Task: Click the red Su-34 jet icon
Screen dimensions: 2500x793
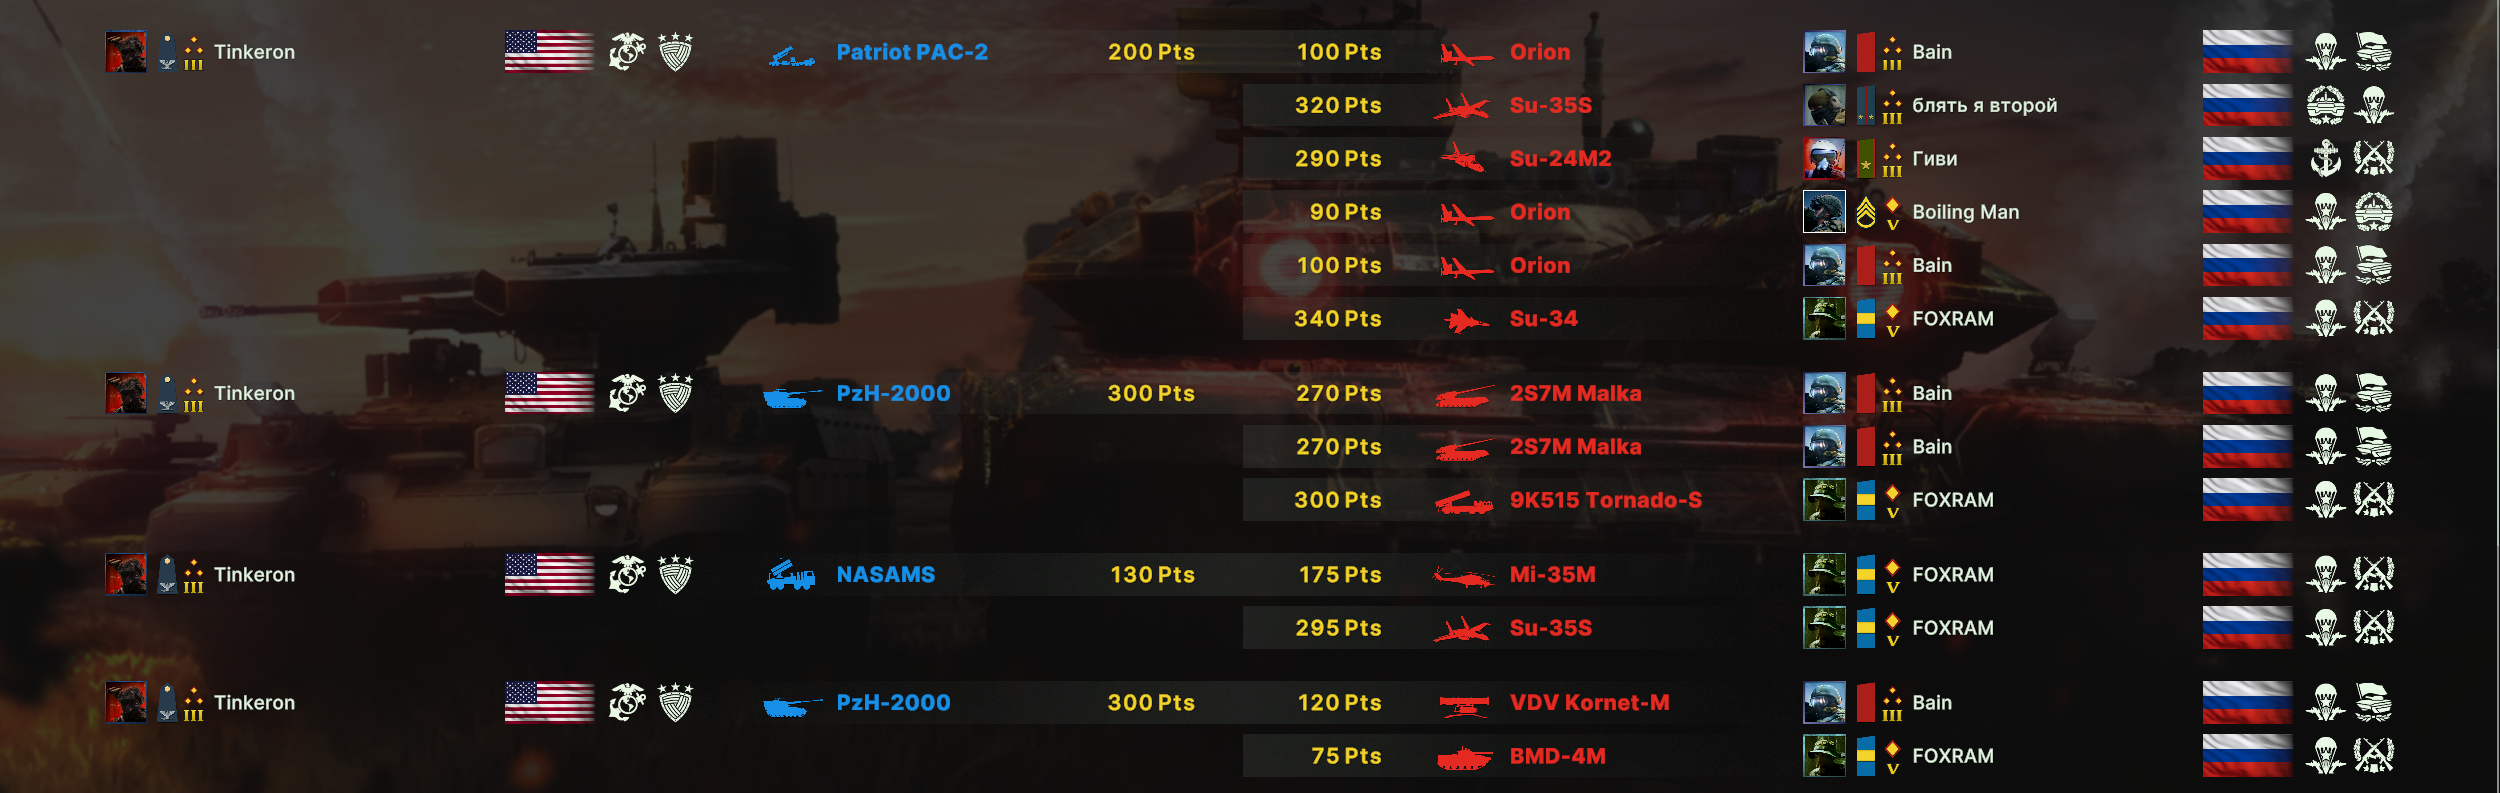Action: pos(1467,320)
